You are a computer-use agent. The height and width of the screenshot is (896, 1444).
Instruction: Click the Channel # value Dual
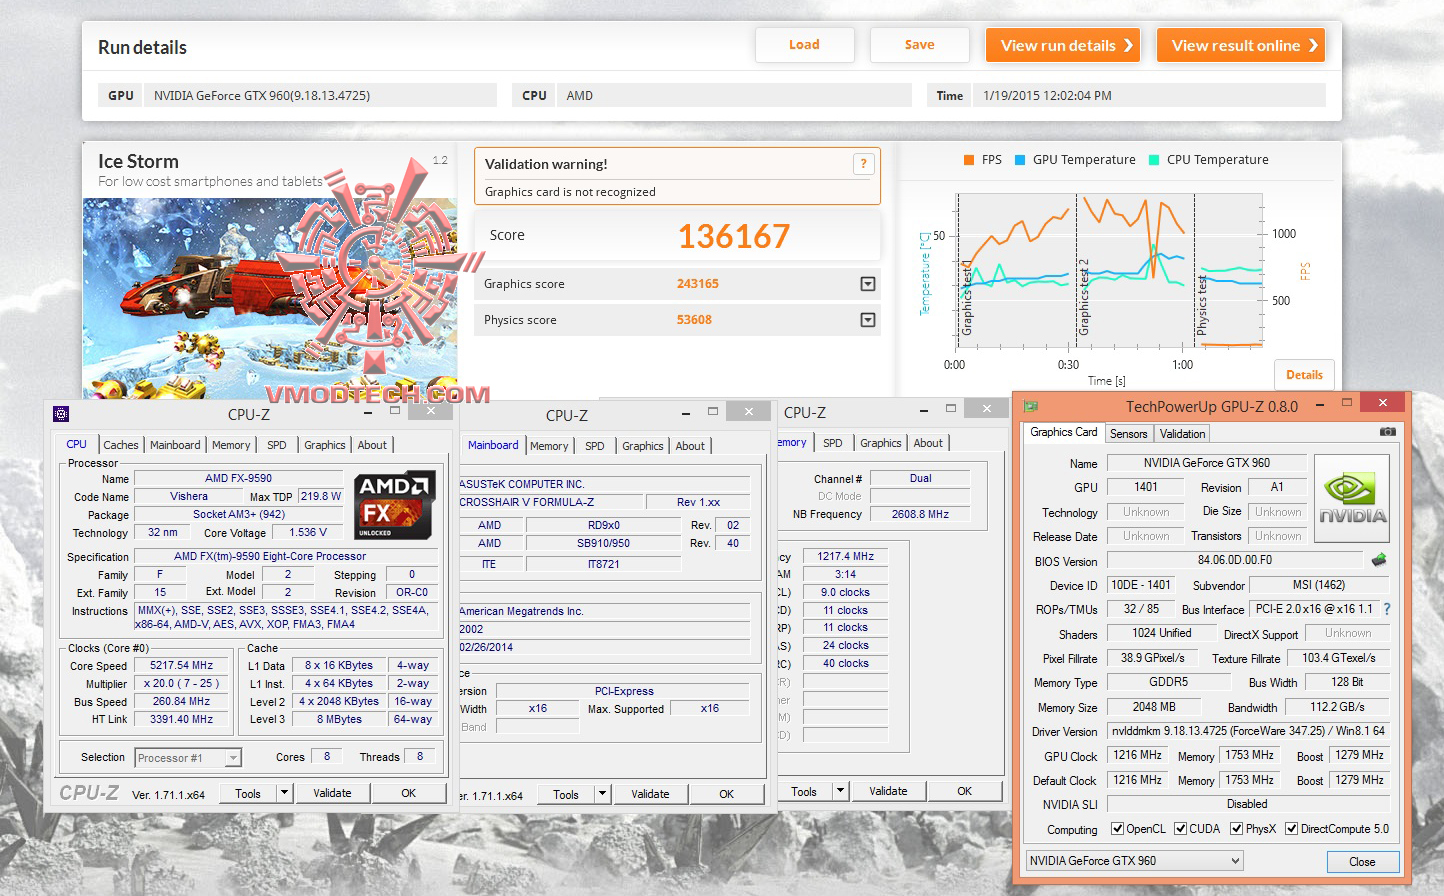coord(920,478)
